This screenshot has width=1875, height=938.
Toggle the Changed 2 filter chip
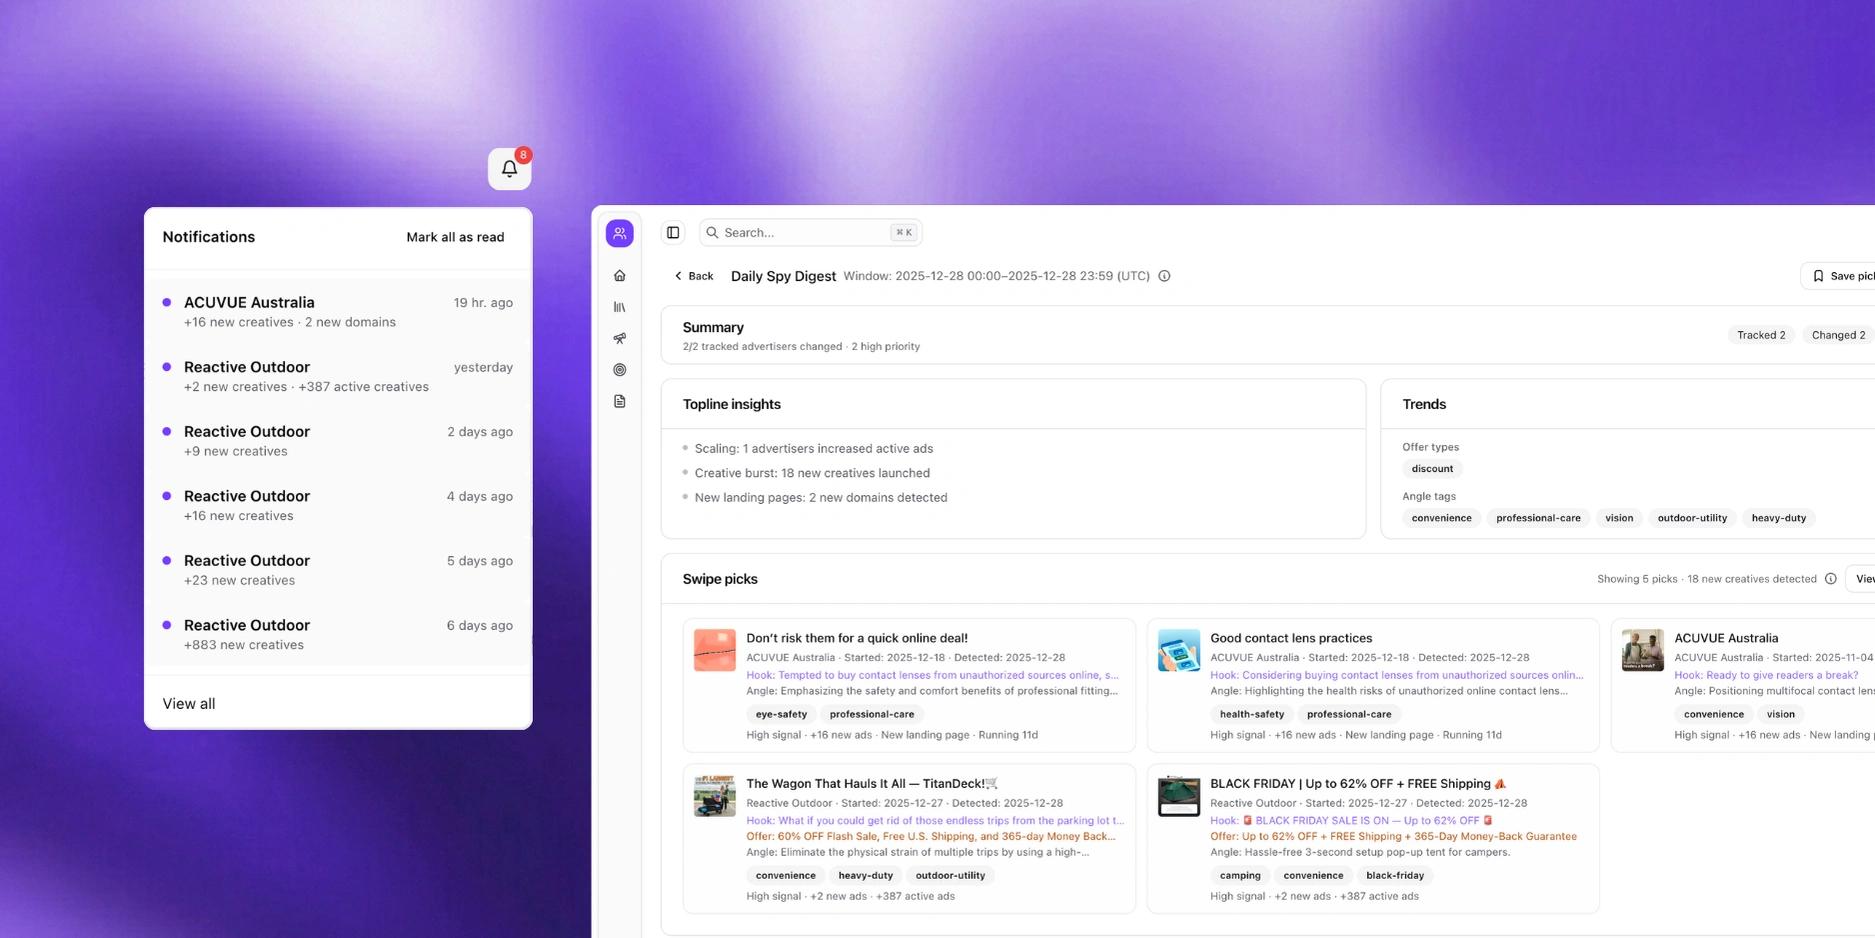coord(1836,335)
